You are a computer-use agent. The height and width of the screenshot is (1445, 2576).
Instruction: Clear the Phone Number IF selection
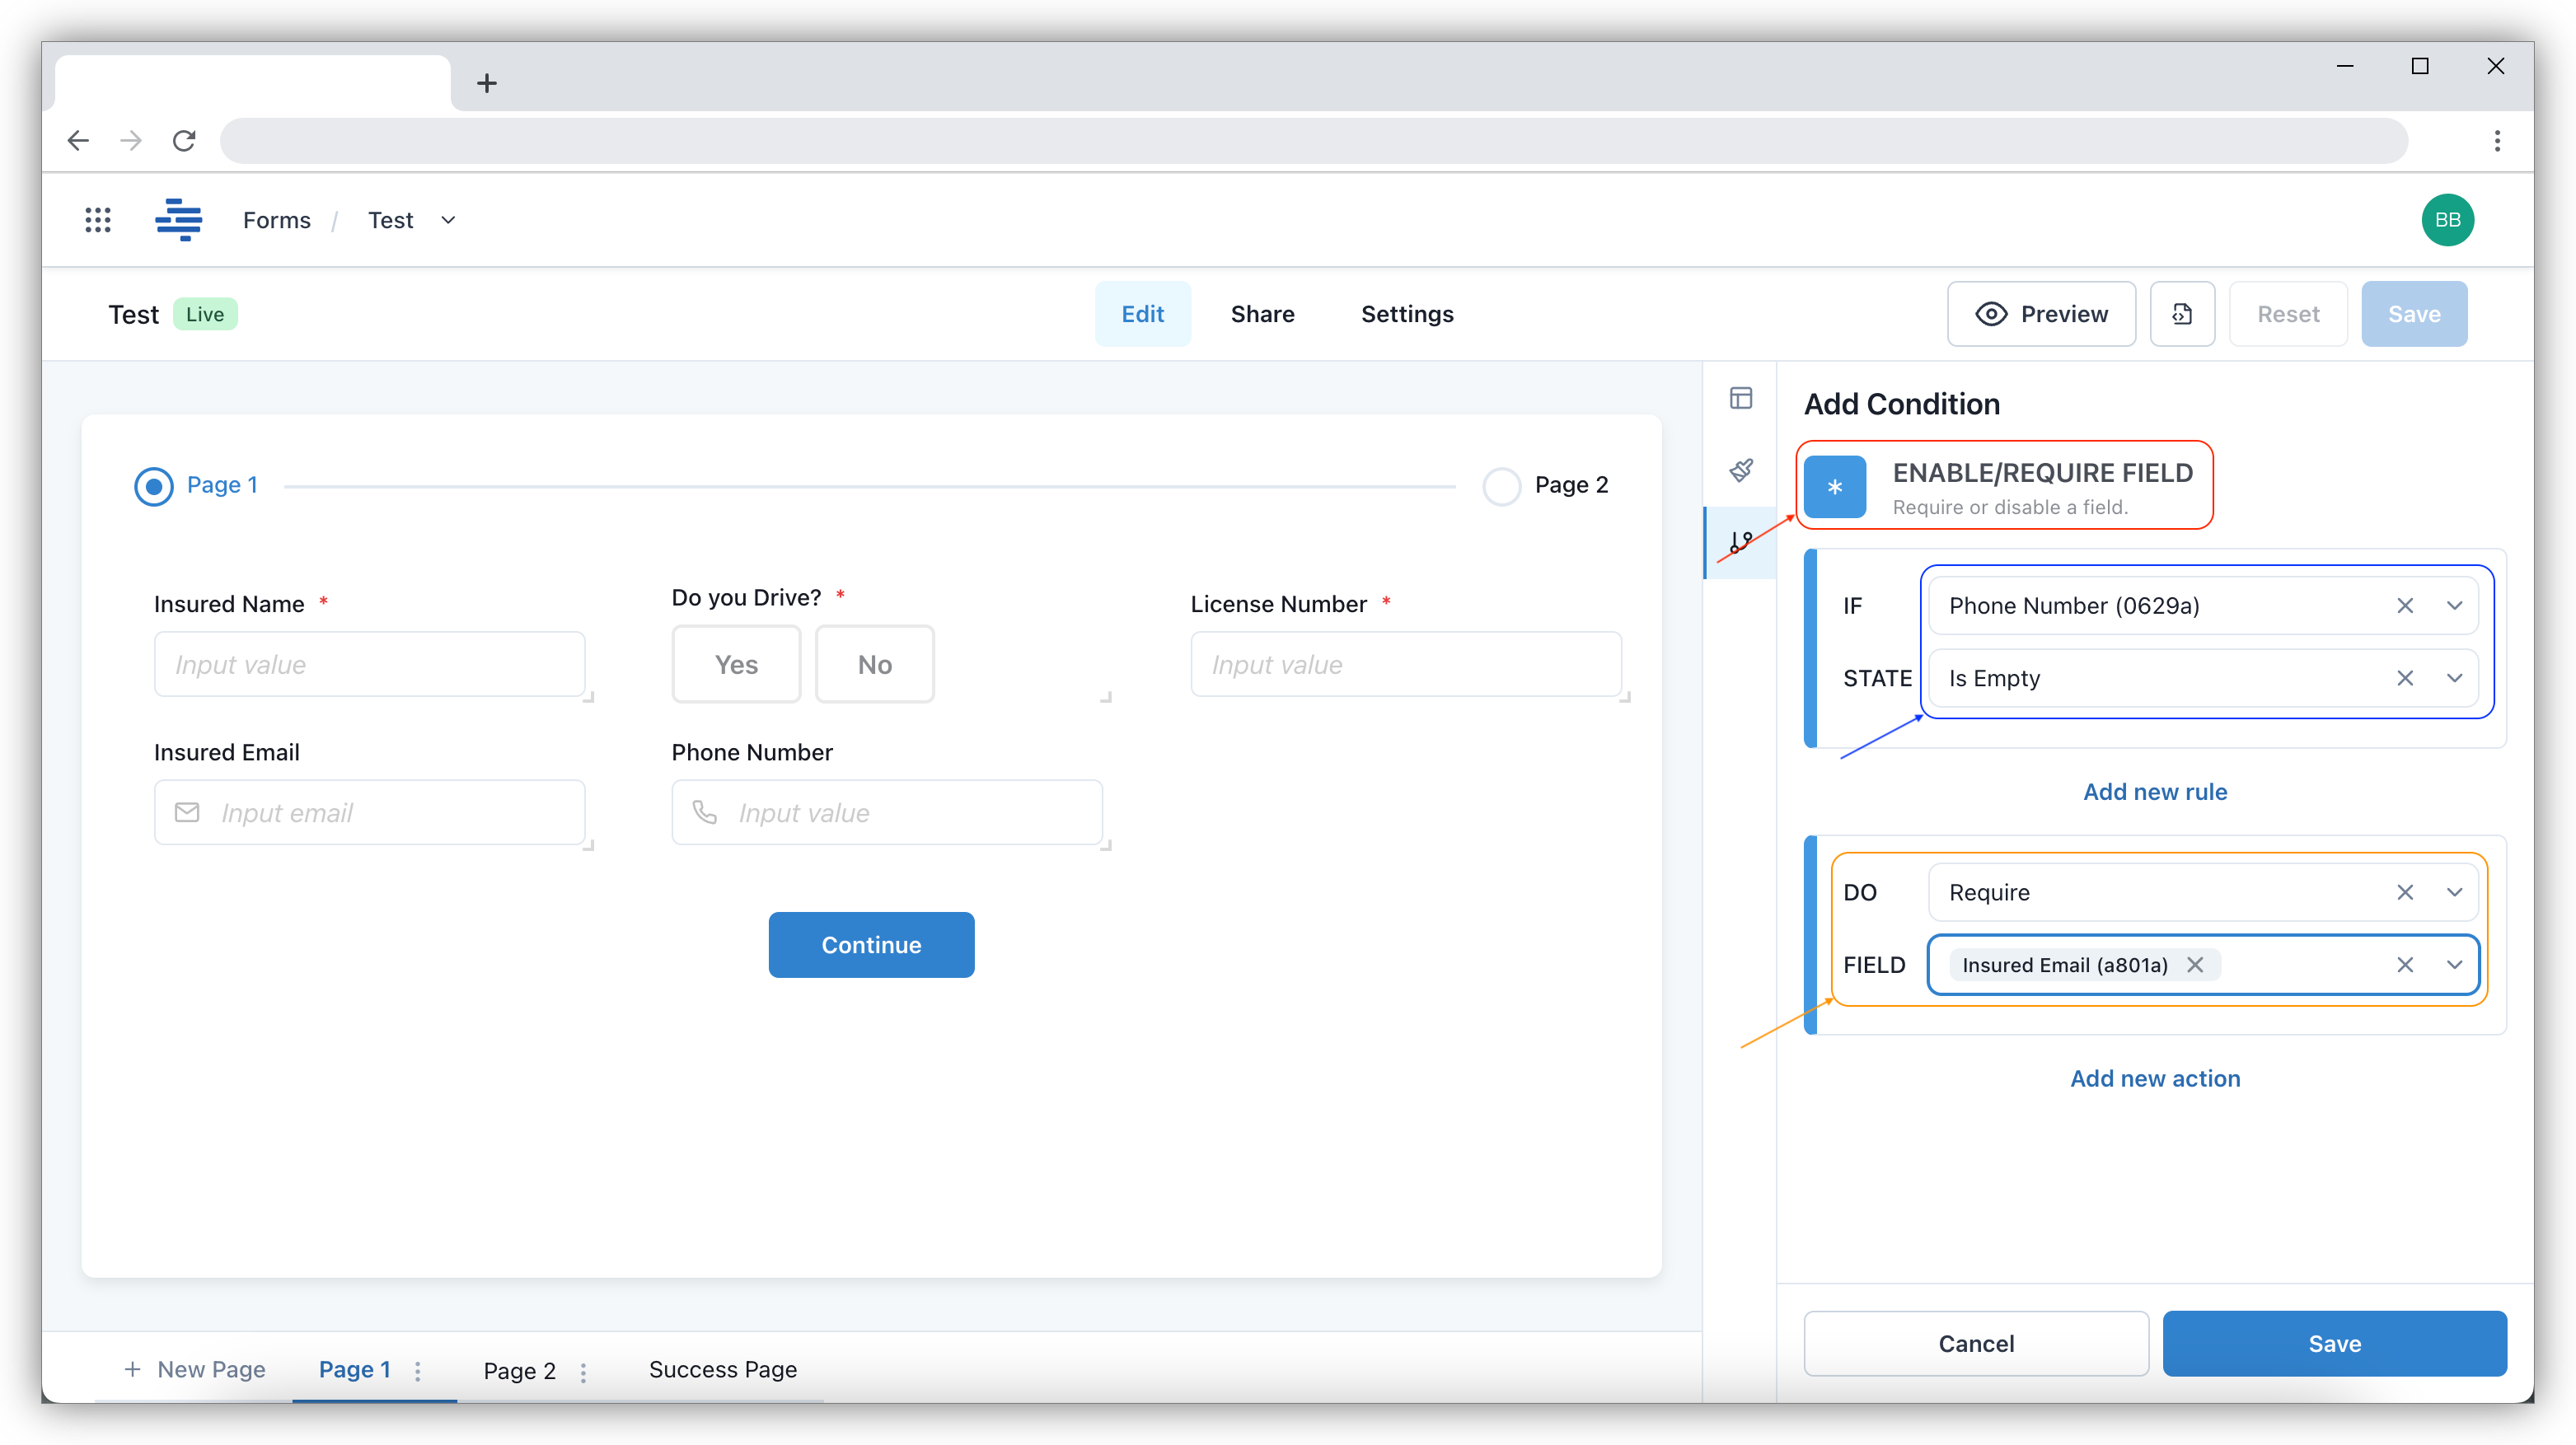tap(2405, 606)
